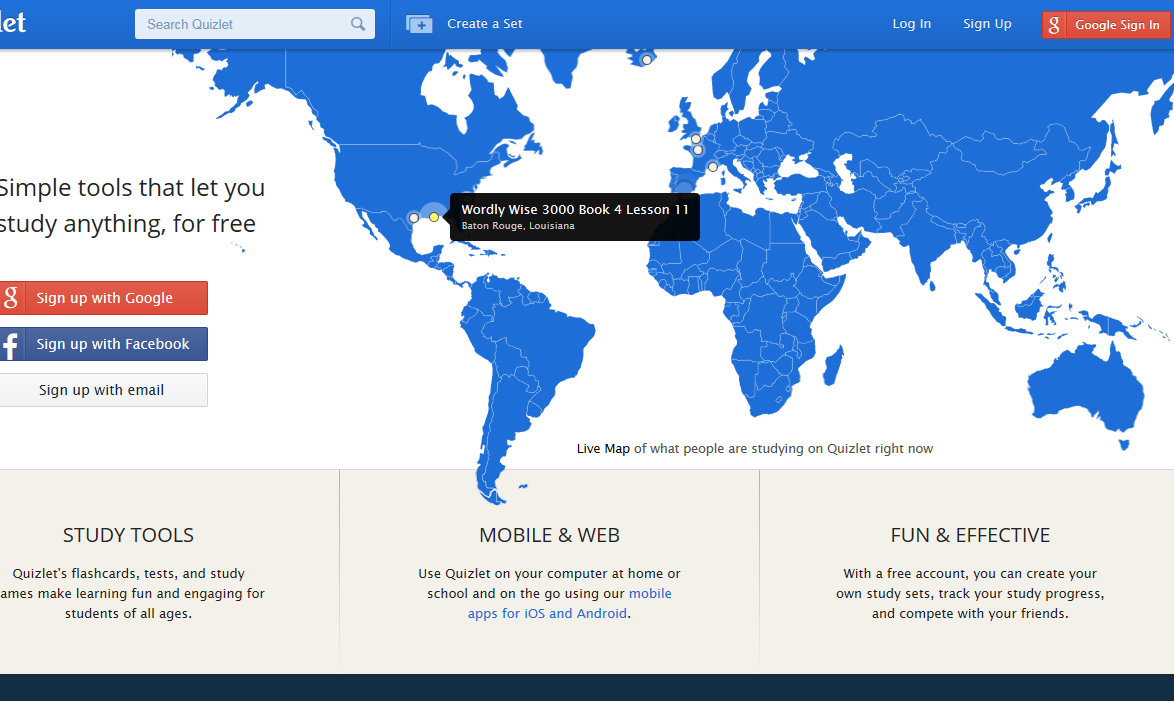Click the Google icon on Sign up with Google
Screen dimensions: 1174x701
pos(10,298)
